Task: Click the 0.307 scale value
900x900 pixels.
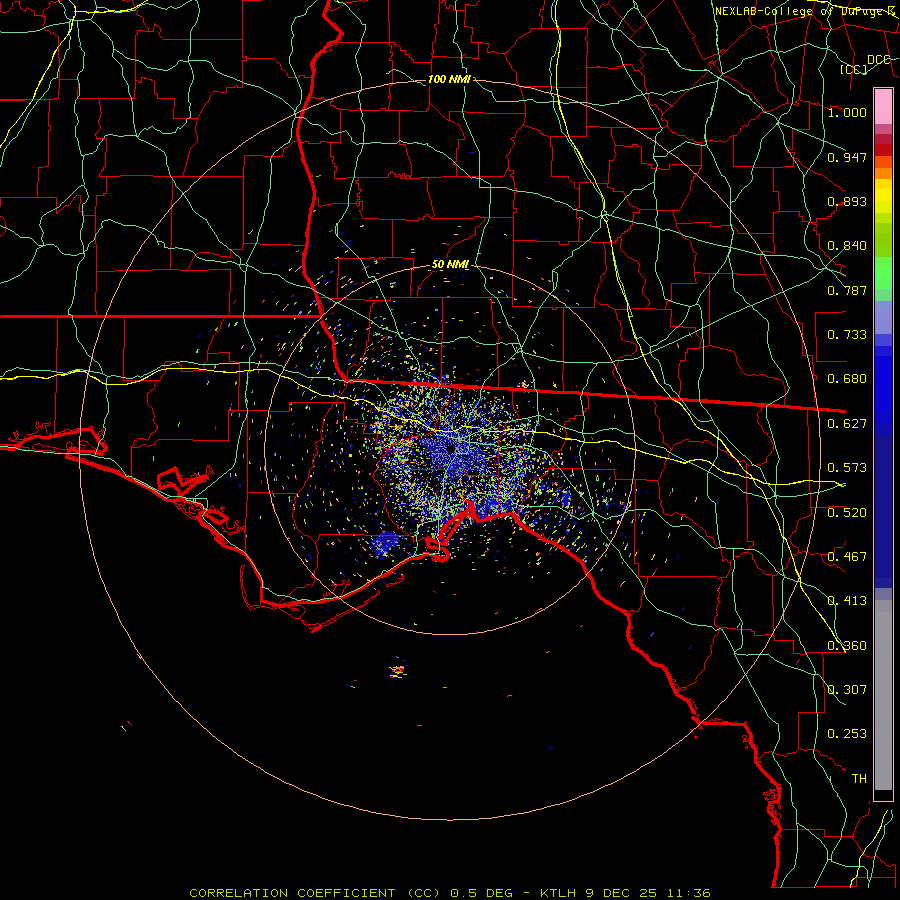Action: [x=847, y=690]
